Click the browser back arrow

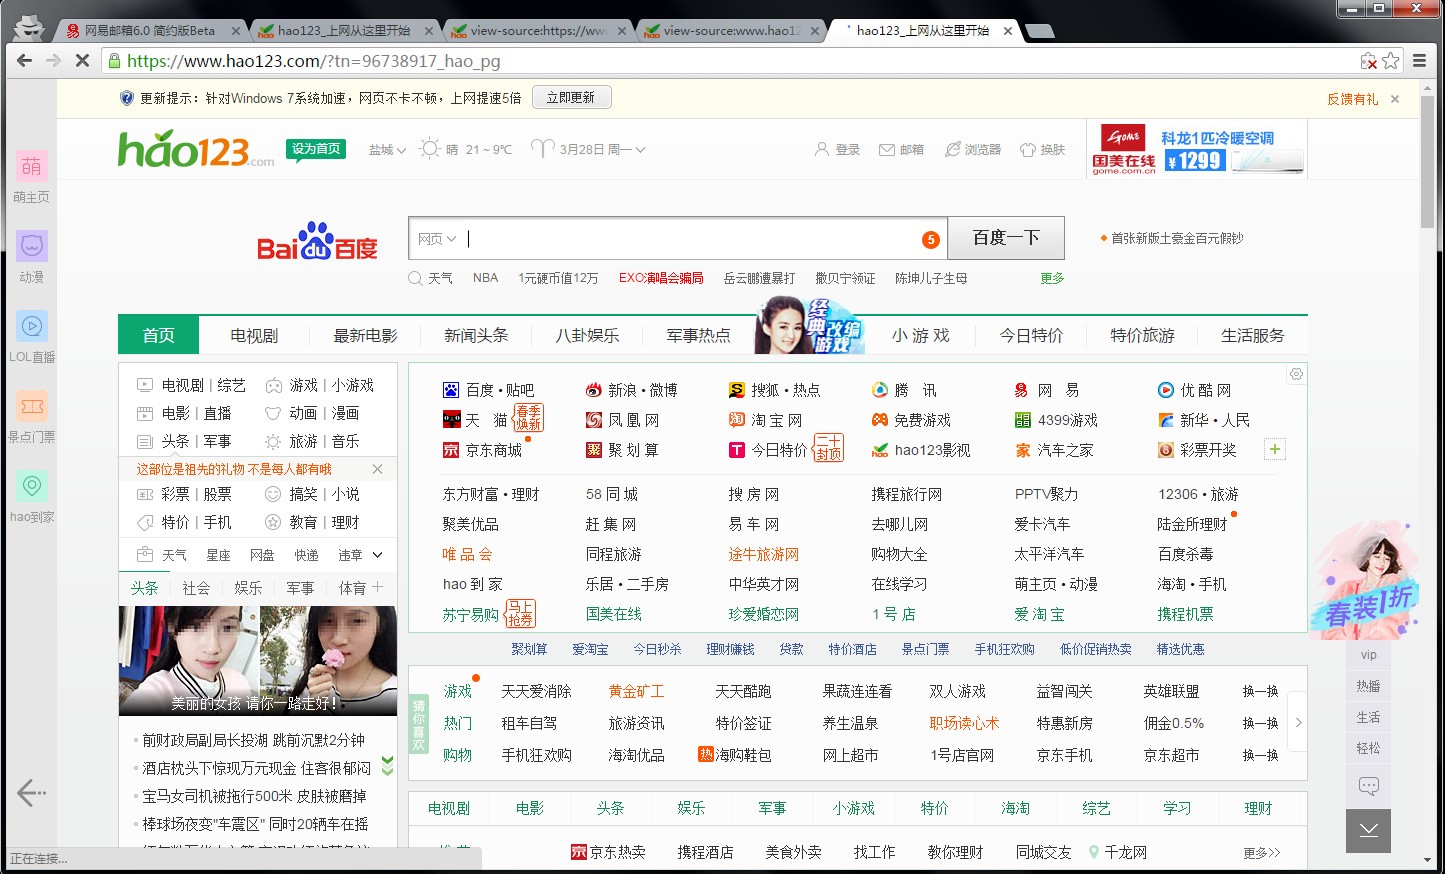pyautogui.click(x=24, y=61)
